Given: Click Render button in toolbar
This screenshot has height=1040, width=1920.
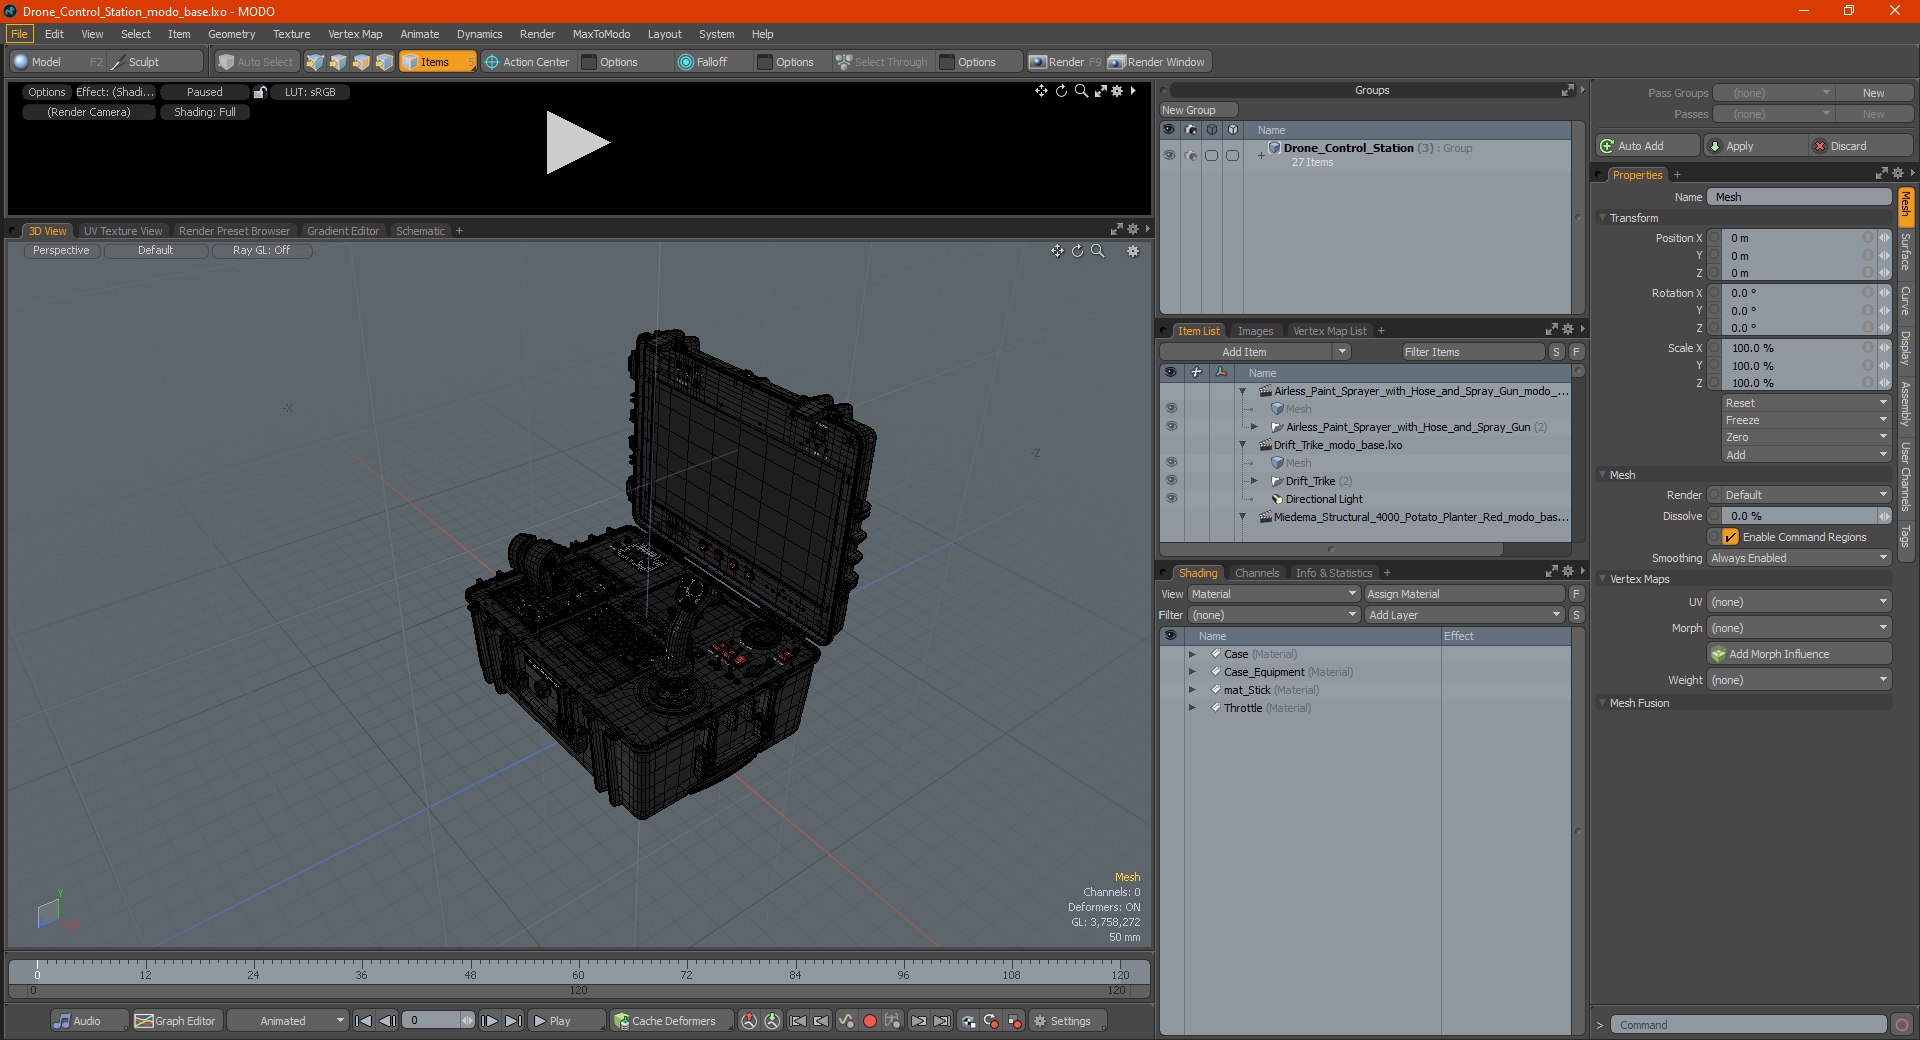Looking at the screenshot, I should click(x=1064, y=62).
